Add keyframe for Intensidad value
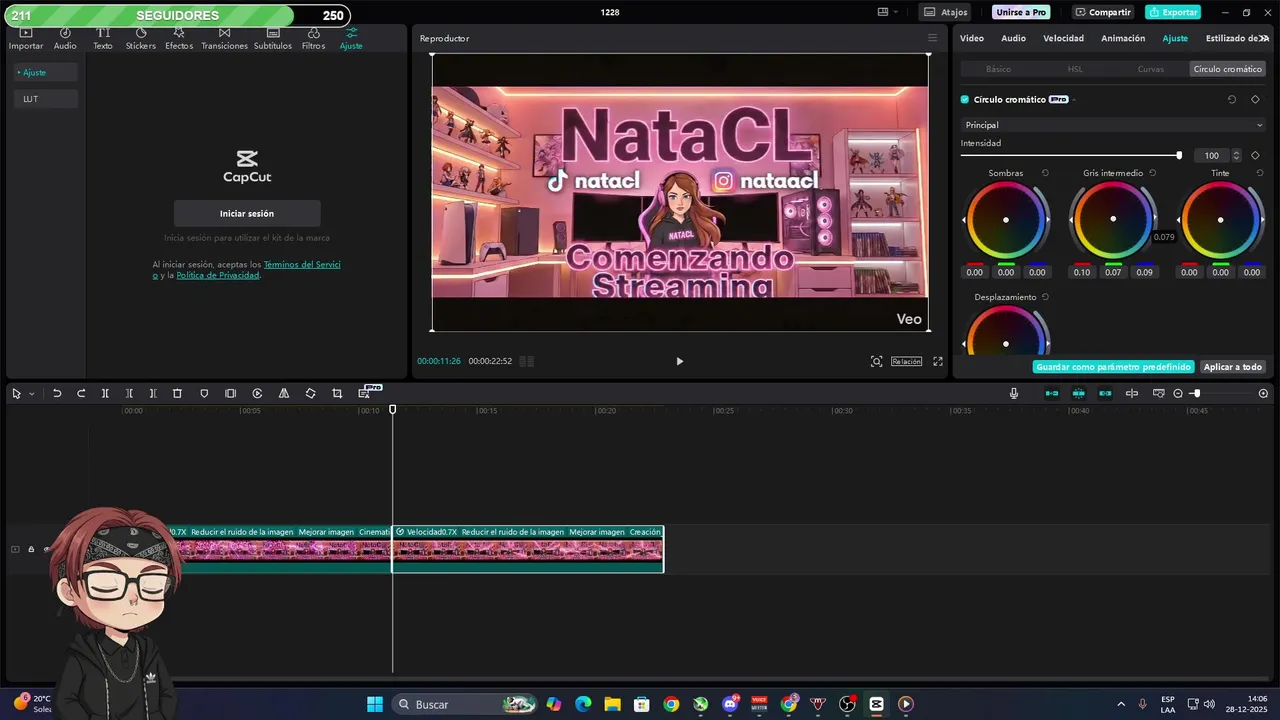This screenshot has width=1280, height=720. click(x=1255, y=156)
